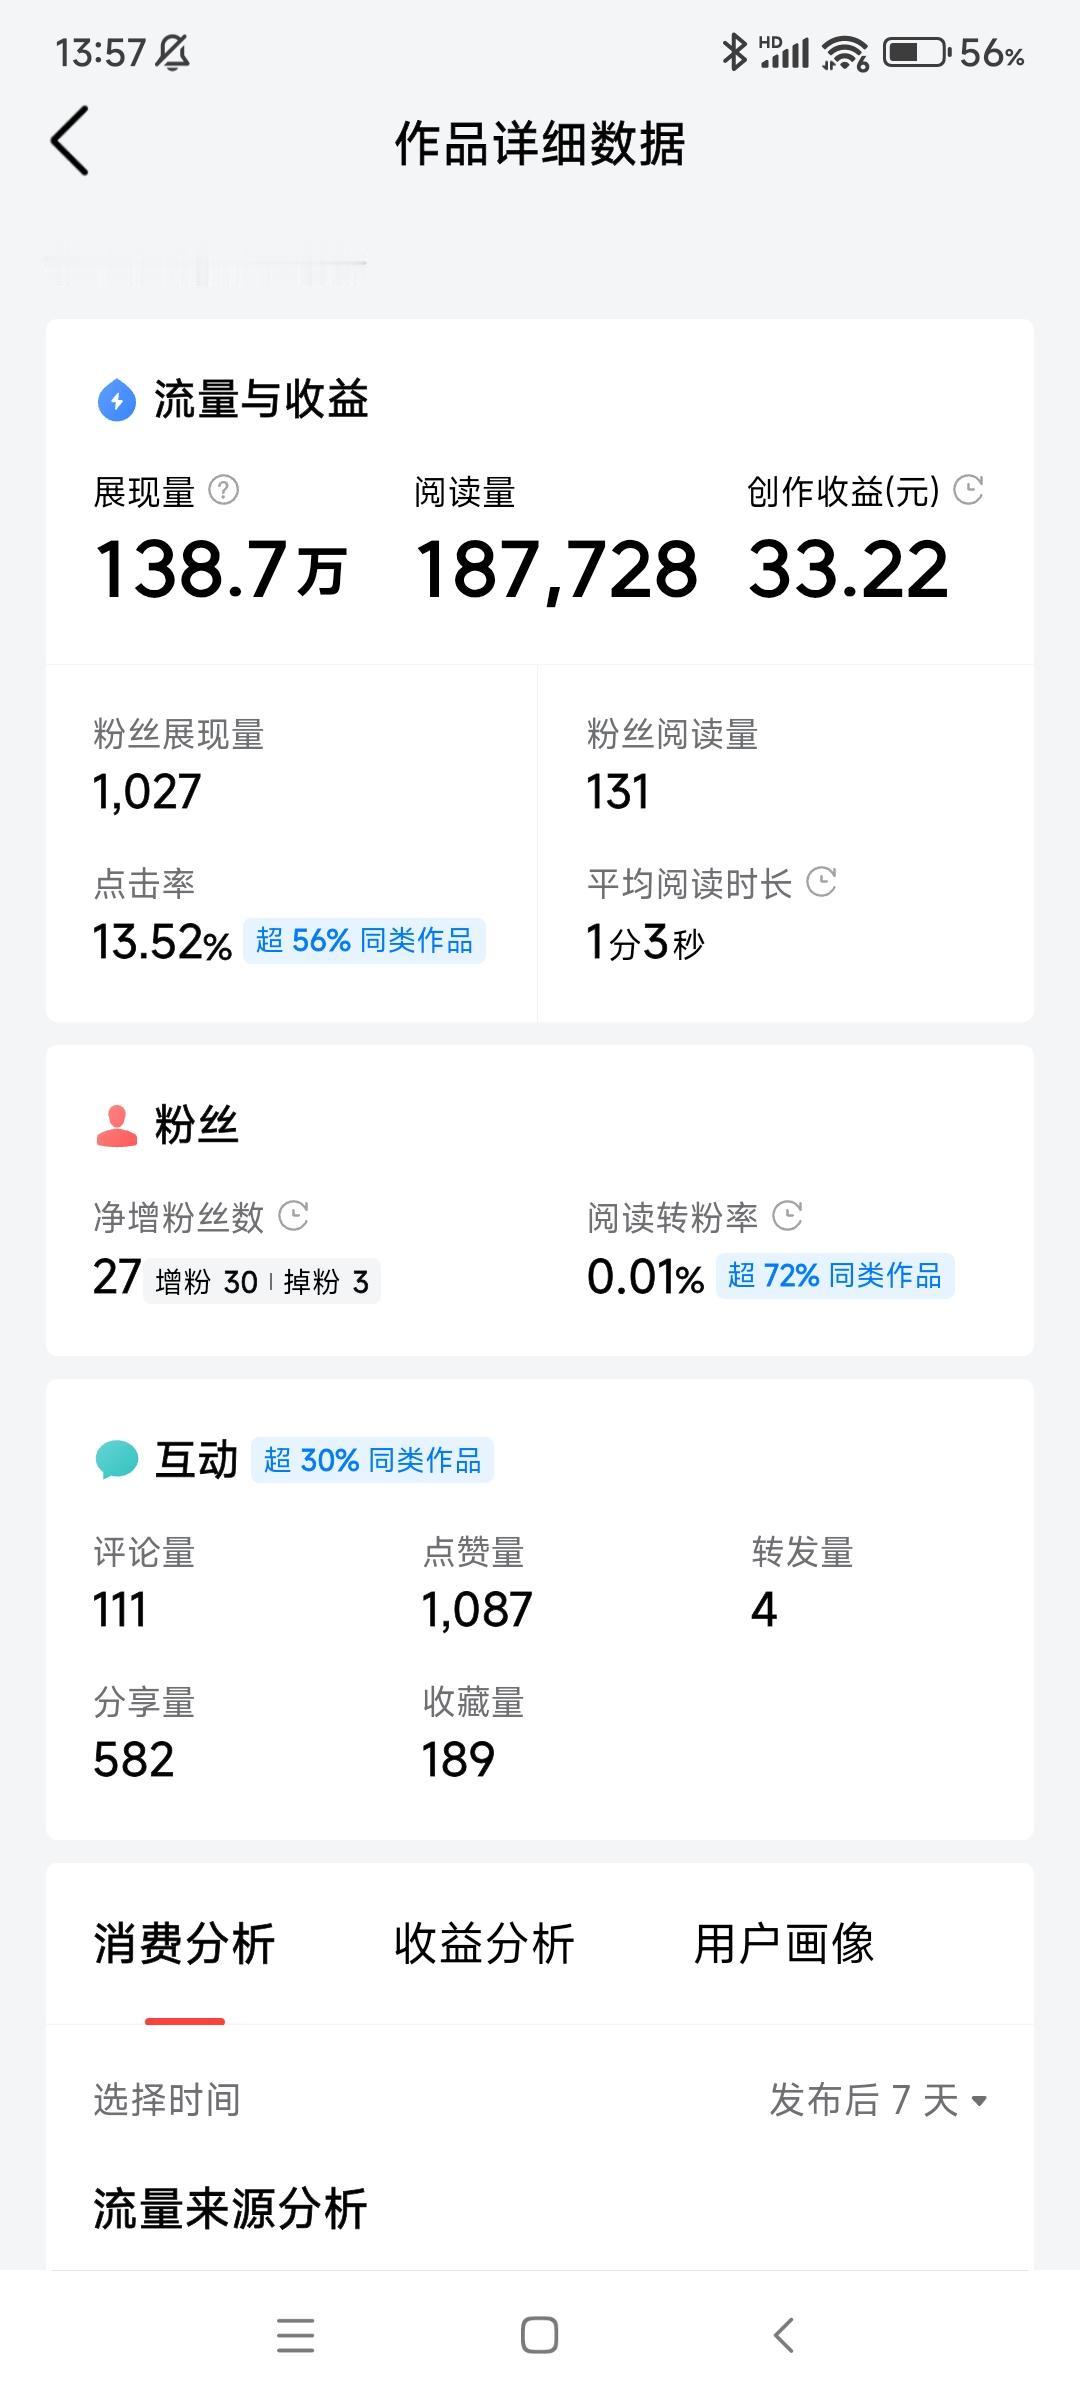Tap clock icon next to 净增粉丝数

293,1215
